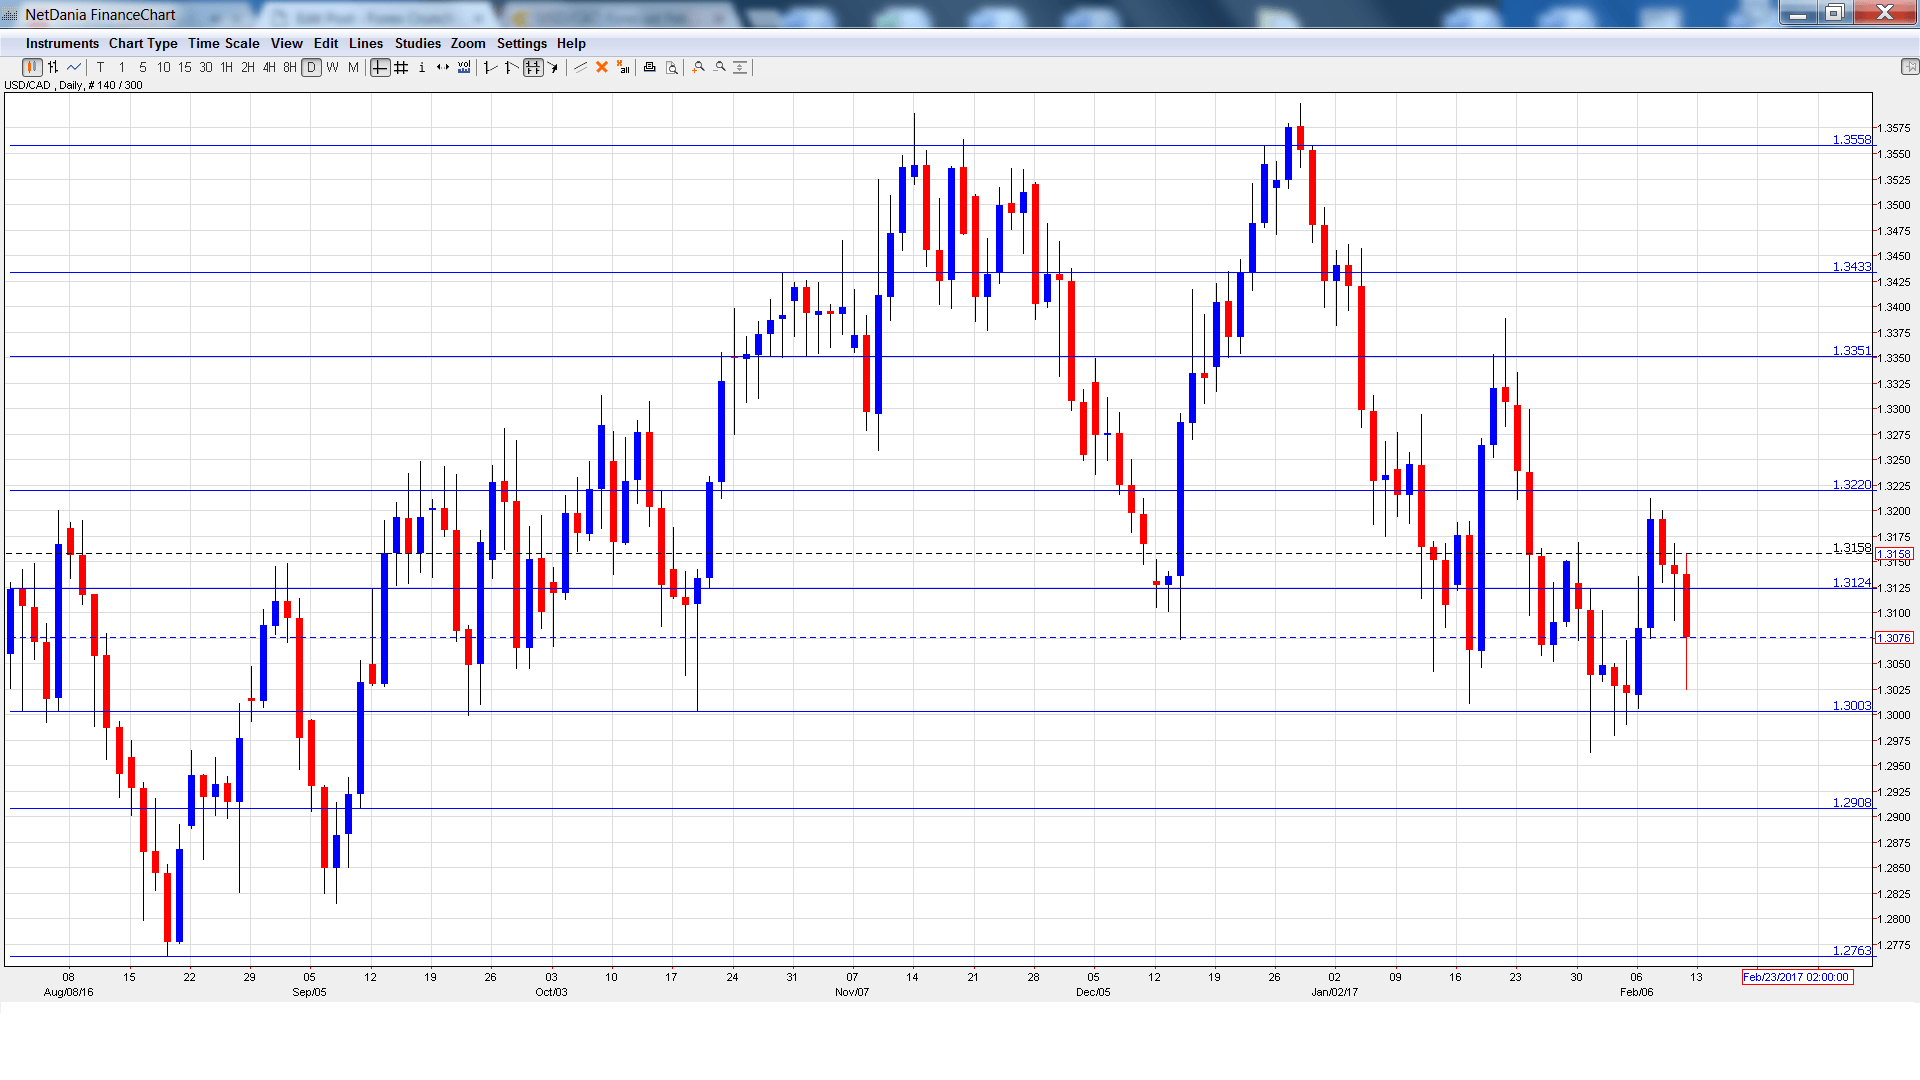This screenshot has height=1080, width=1920.
Task: Set time scale to 1H
Action: click(227, 68)
